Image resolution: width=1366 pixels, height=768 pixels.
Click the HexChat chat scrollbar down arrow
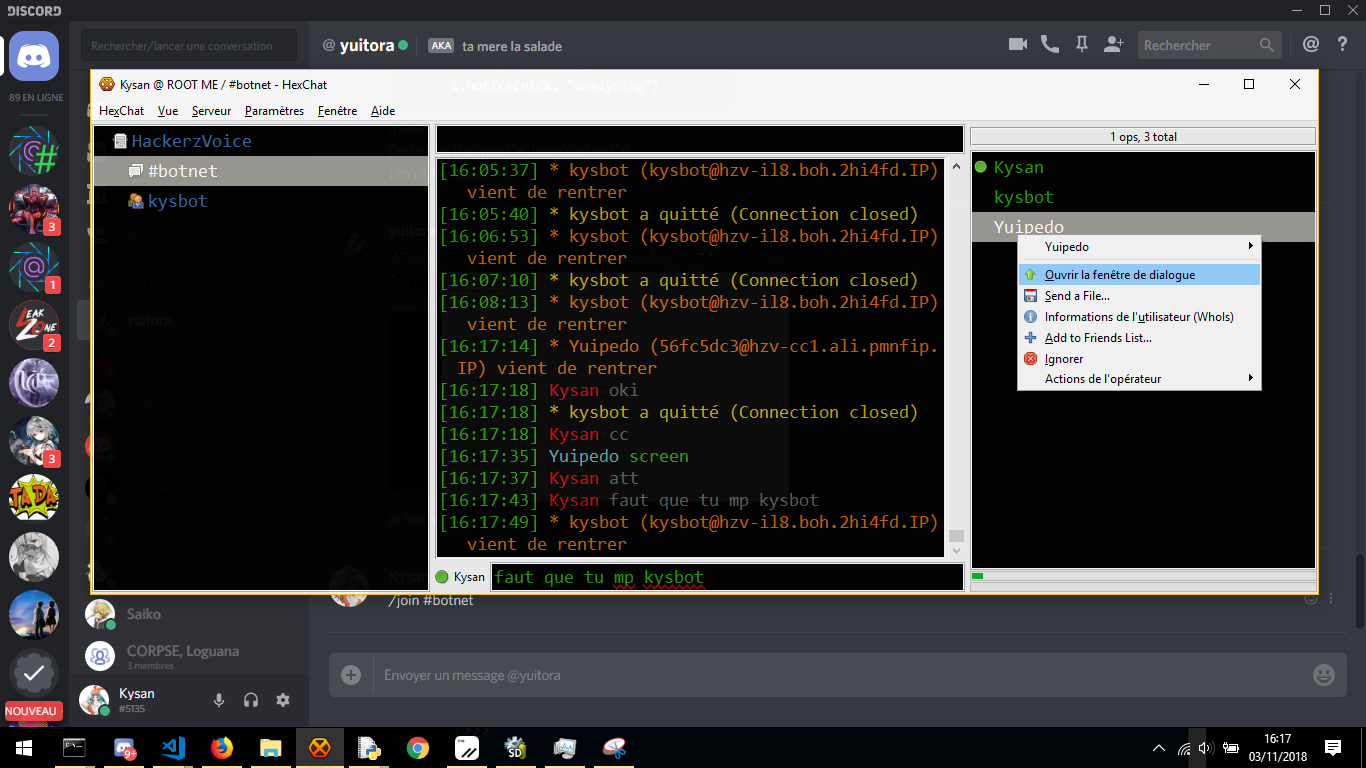click(956, 551)
